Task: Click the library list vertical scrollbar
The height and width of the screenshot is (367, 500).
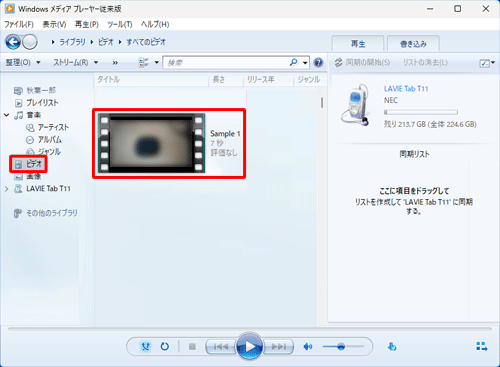Action: click(322, 102)
